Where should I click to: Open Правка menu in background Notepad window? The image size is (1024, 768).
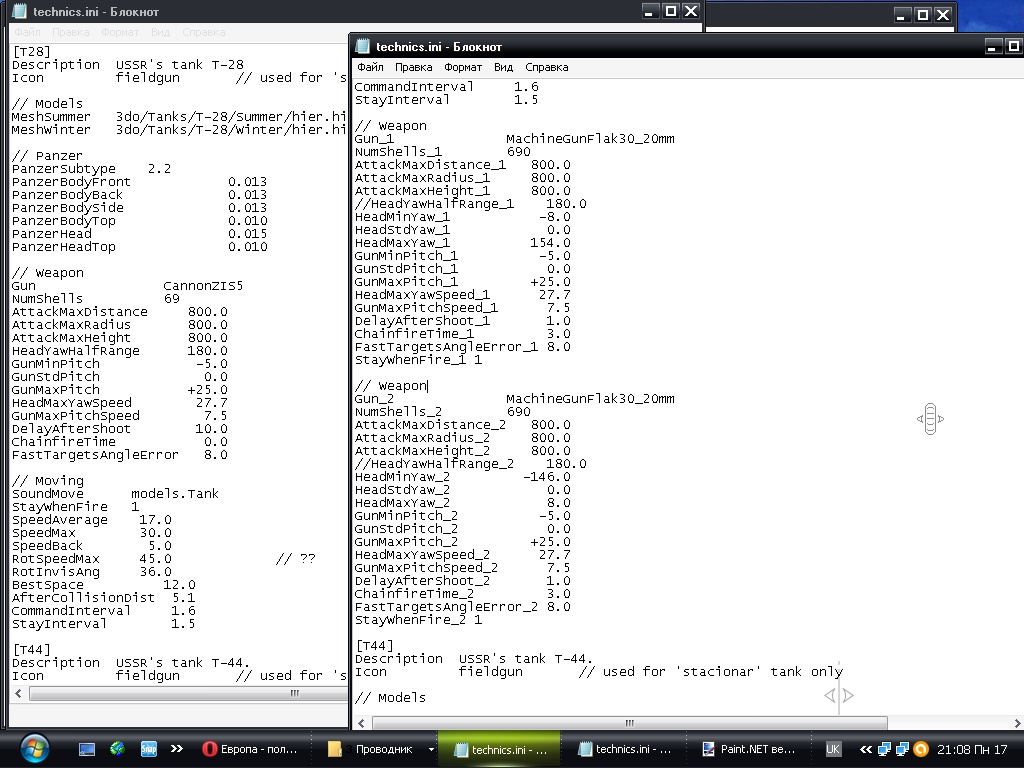click(71, 32)
